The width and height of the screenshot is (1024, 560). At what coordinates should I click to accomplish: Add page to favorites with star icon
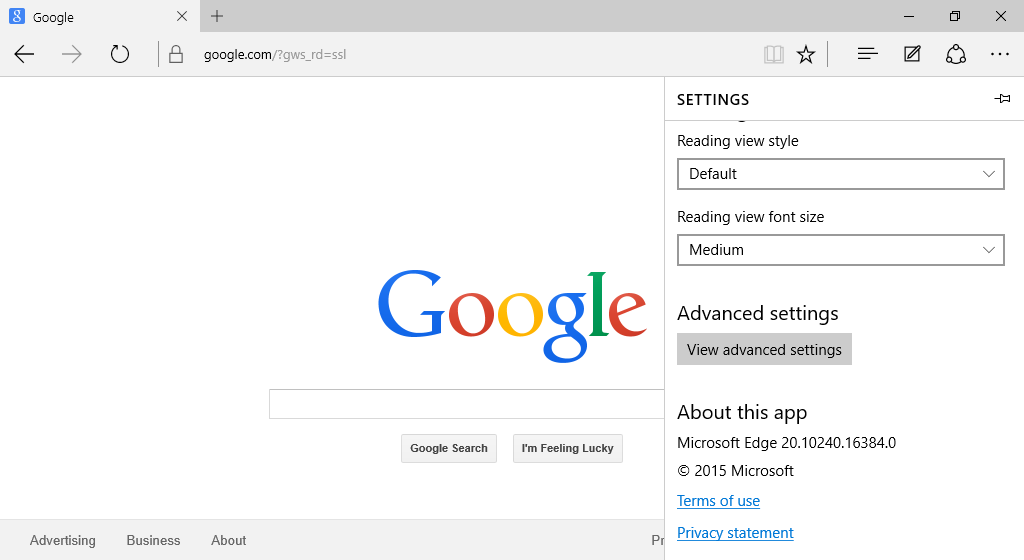[806, 54]
